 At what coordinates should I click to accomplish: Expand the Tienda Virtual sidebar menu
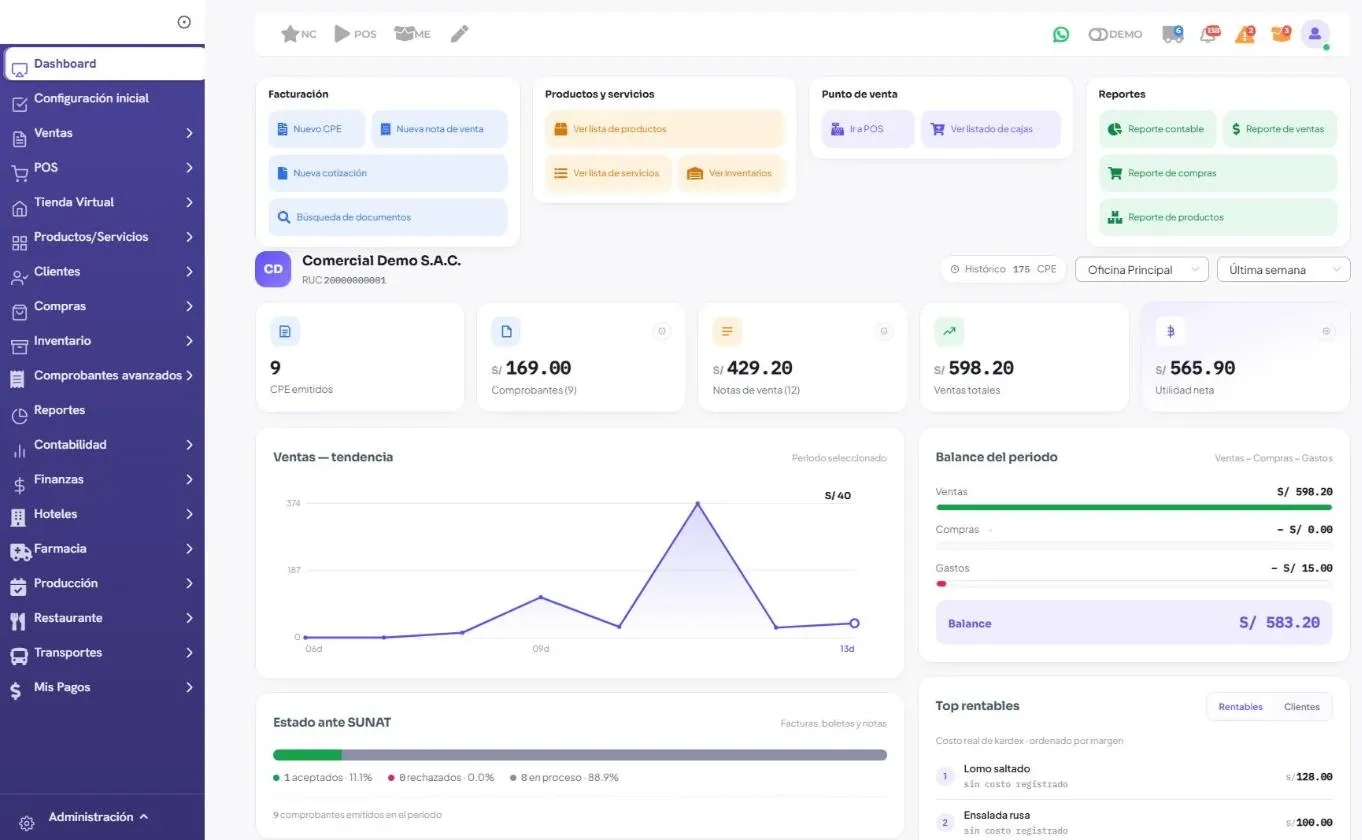(102, 202)
